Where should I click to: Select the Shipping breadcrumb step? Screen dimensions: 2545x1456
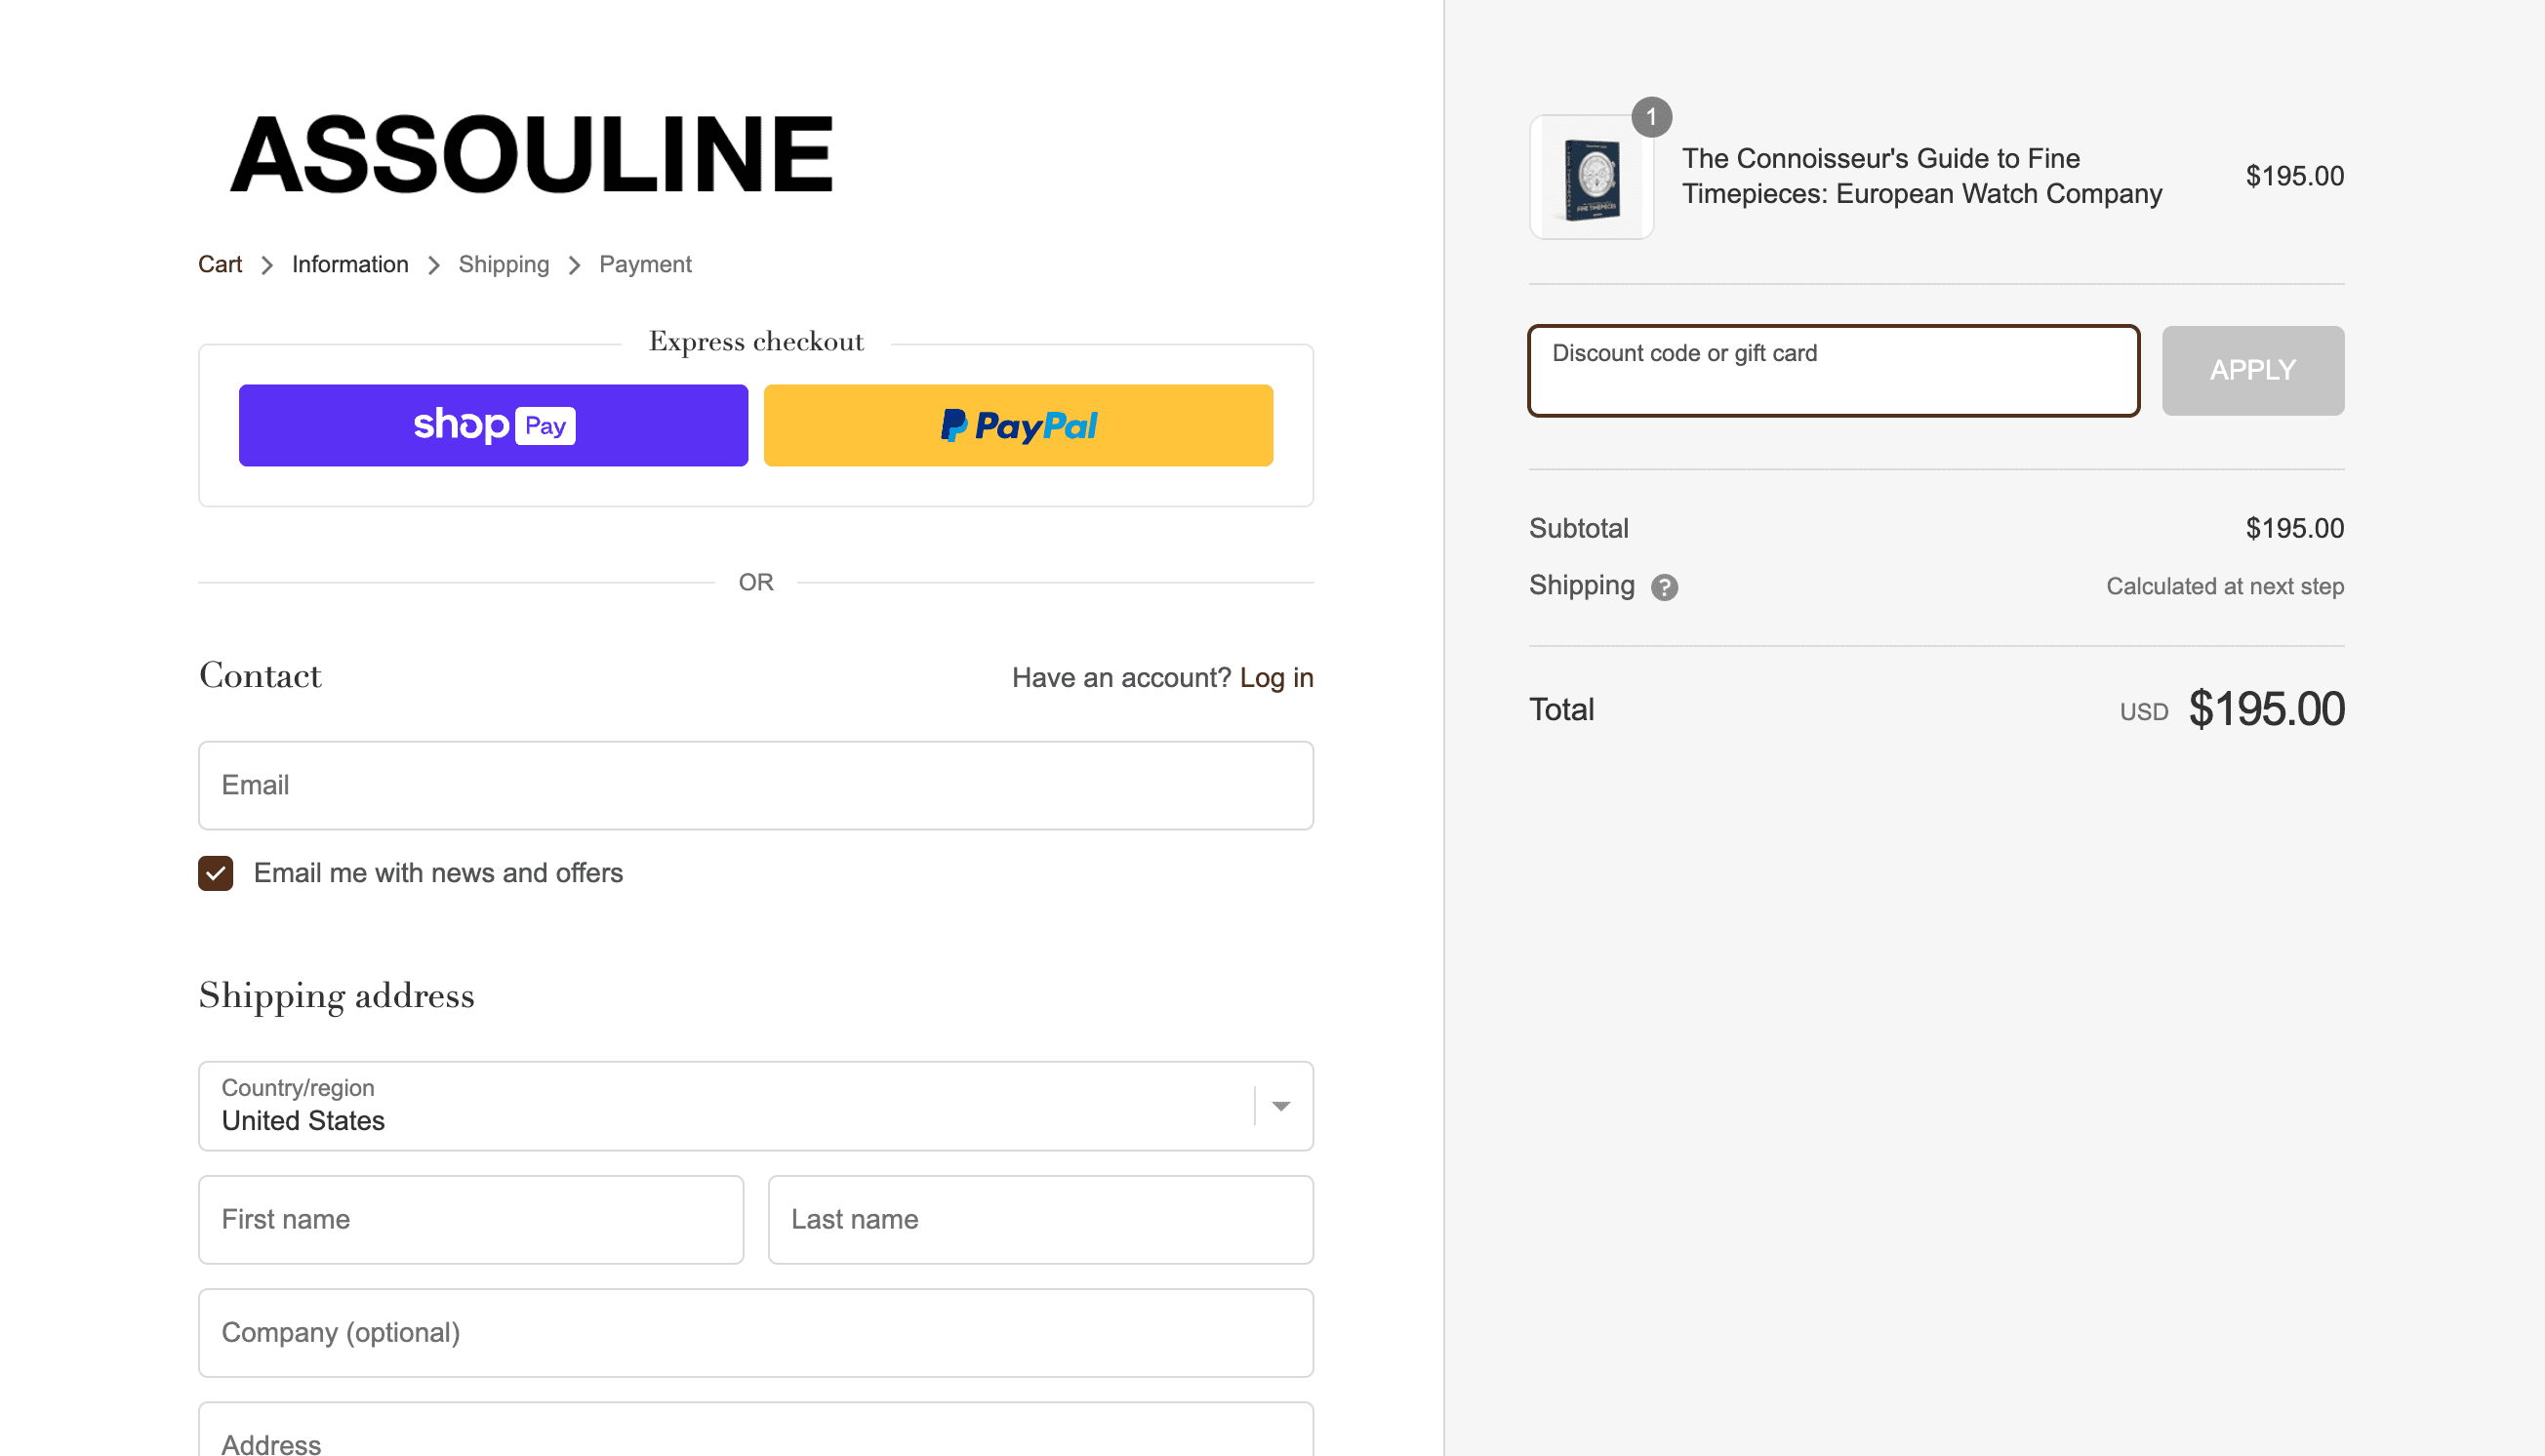504,264
